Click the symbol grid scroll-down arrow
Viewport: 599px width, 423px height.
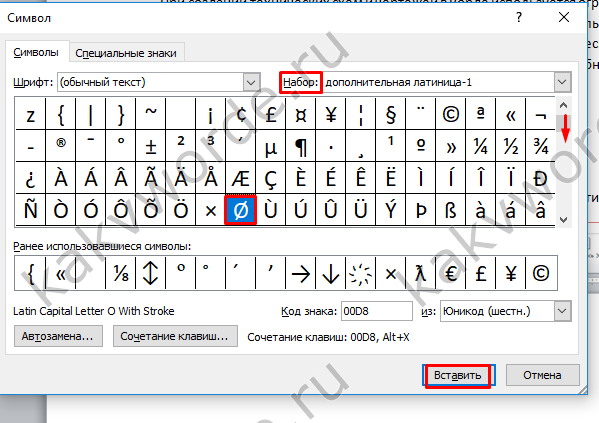click(x=563, y=220)
